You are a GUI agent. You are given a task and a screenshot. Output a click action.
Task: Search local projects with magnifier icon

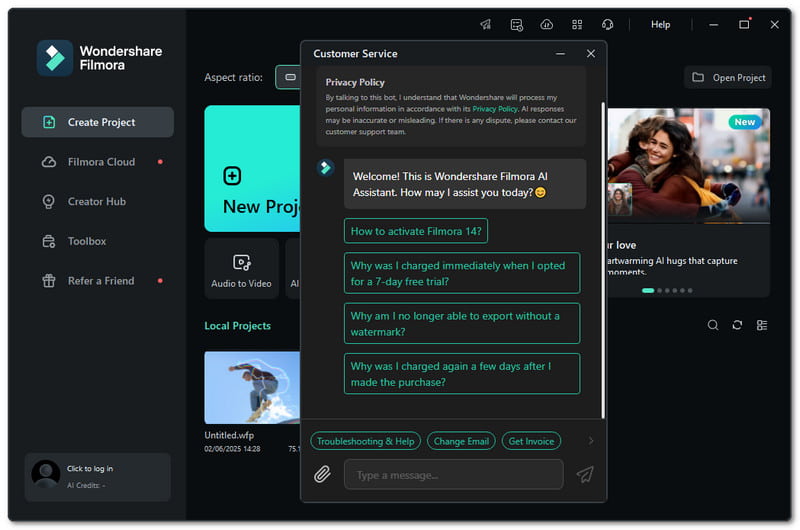713,325
